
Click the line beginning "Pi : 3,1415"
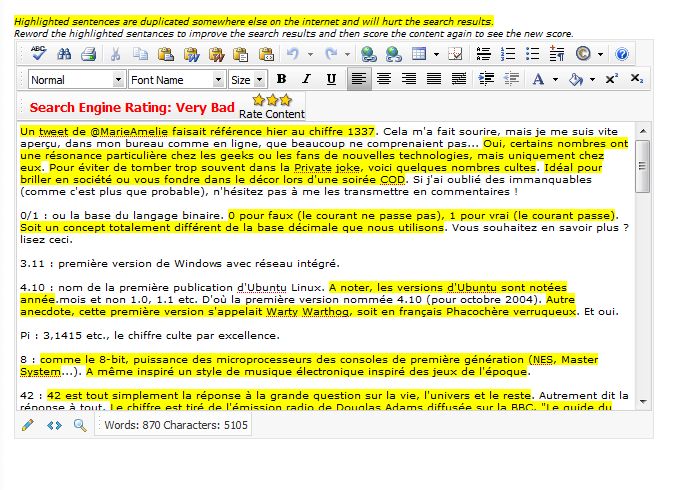pyautogui.click(x=150, y=336)
